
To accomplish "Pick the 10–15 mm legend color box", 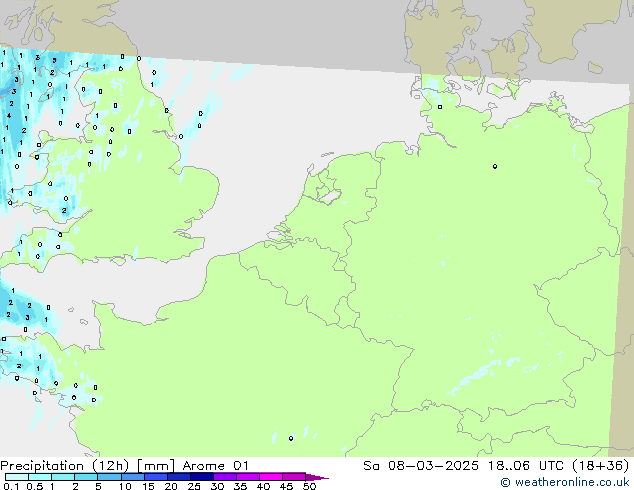I will [x=132, y=477].
